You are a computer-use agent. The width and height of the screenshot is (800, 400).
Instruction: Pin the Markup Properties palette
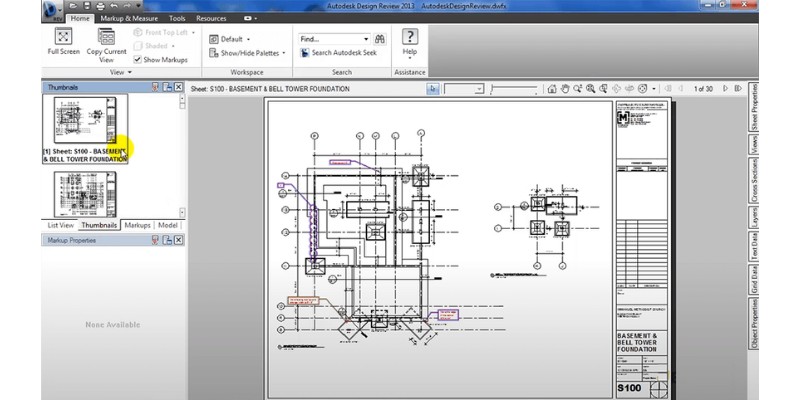click(156, 240)
